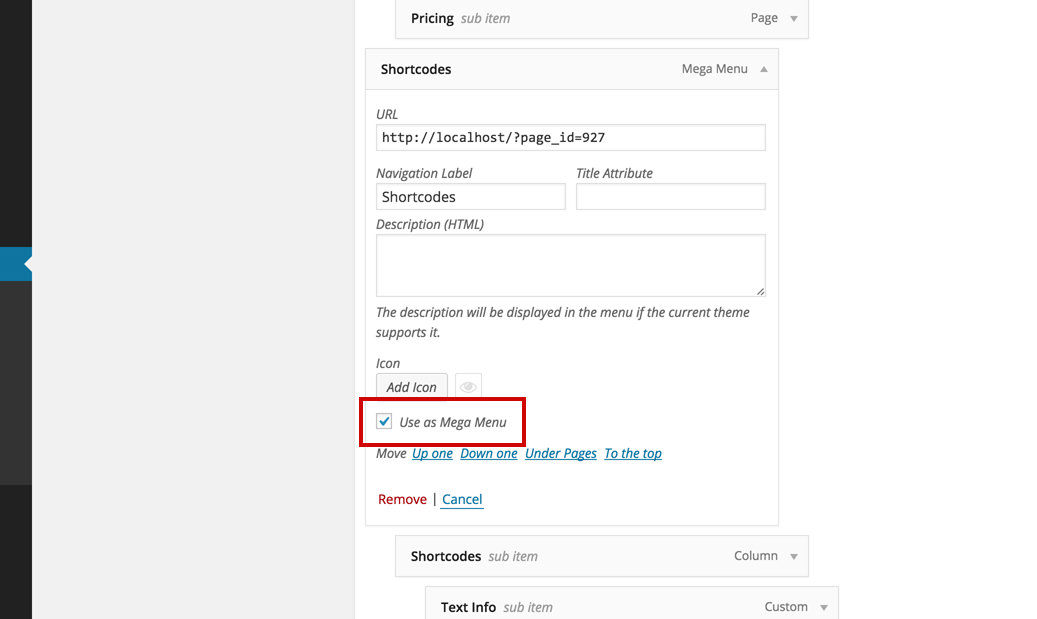Click into the Navigation Label field
Viewport: 1037px width, 619px height.
tap(471, 196)
